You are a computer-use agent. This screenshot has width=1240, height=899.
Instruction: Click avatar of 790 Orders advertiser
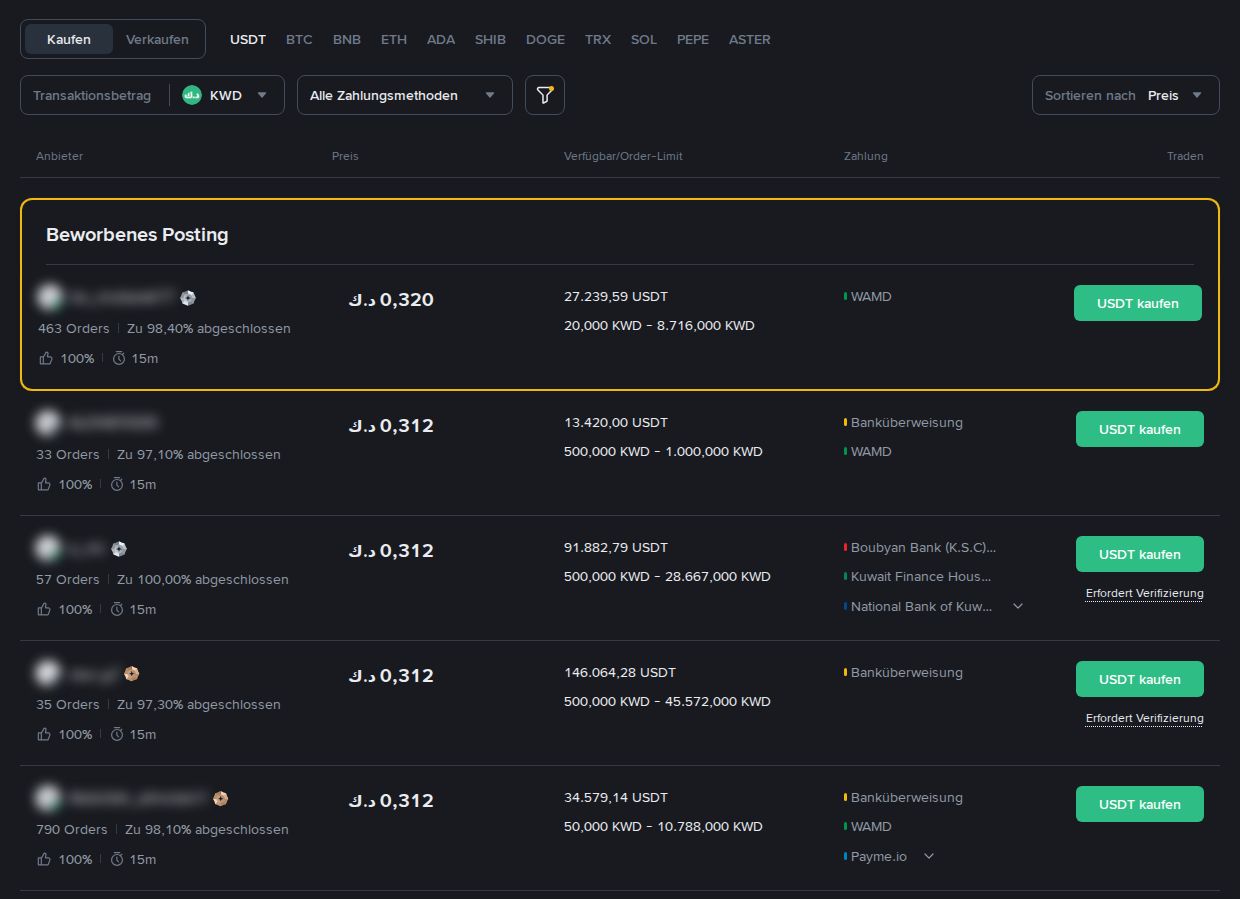click(x=46, y=798)
